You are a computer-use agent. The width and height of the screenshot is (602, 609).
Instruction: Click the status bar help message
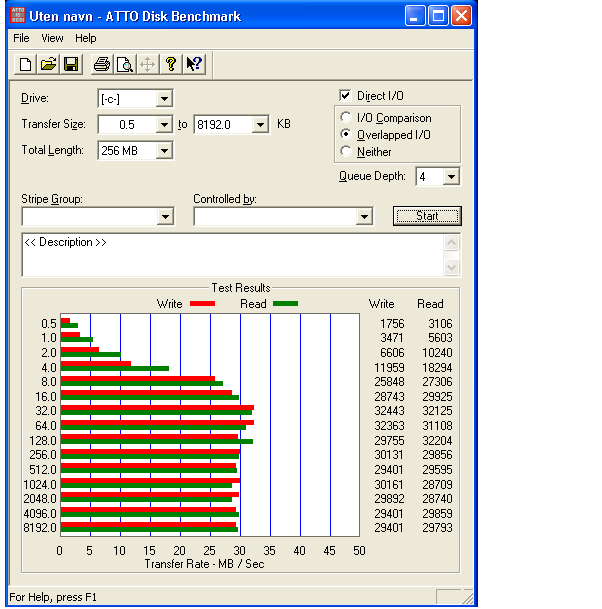pos(53,597)
